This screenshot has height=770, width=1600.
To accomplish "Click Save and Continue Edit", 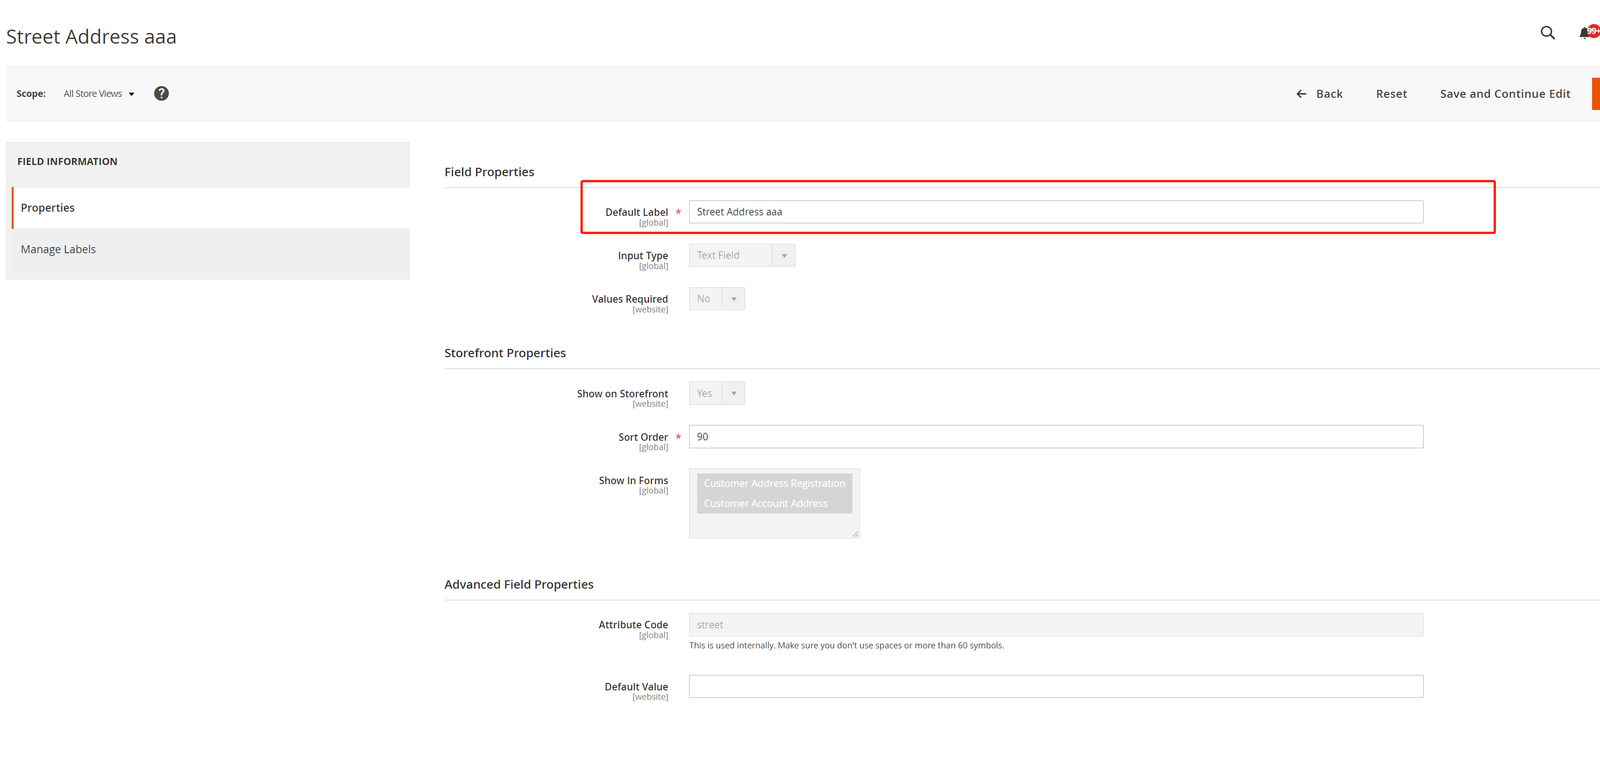I will 1504,94.
